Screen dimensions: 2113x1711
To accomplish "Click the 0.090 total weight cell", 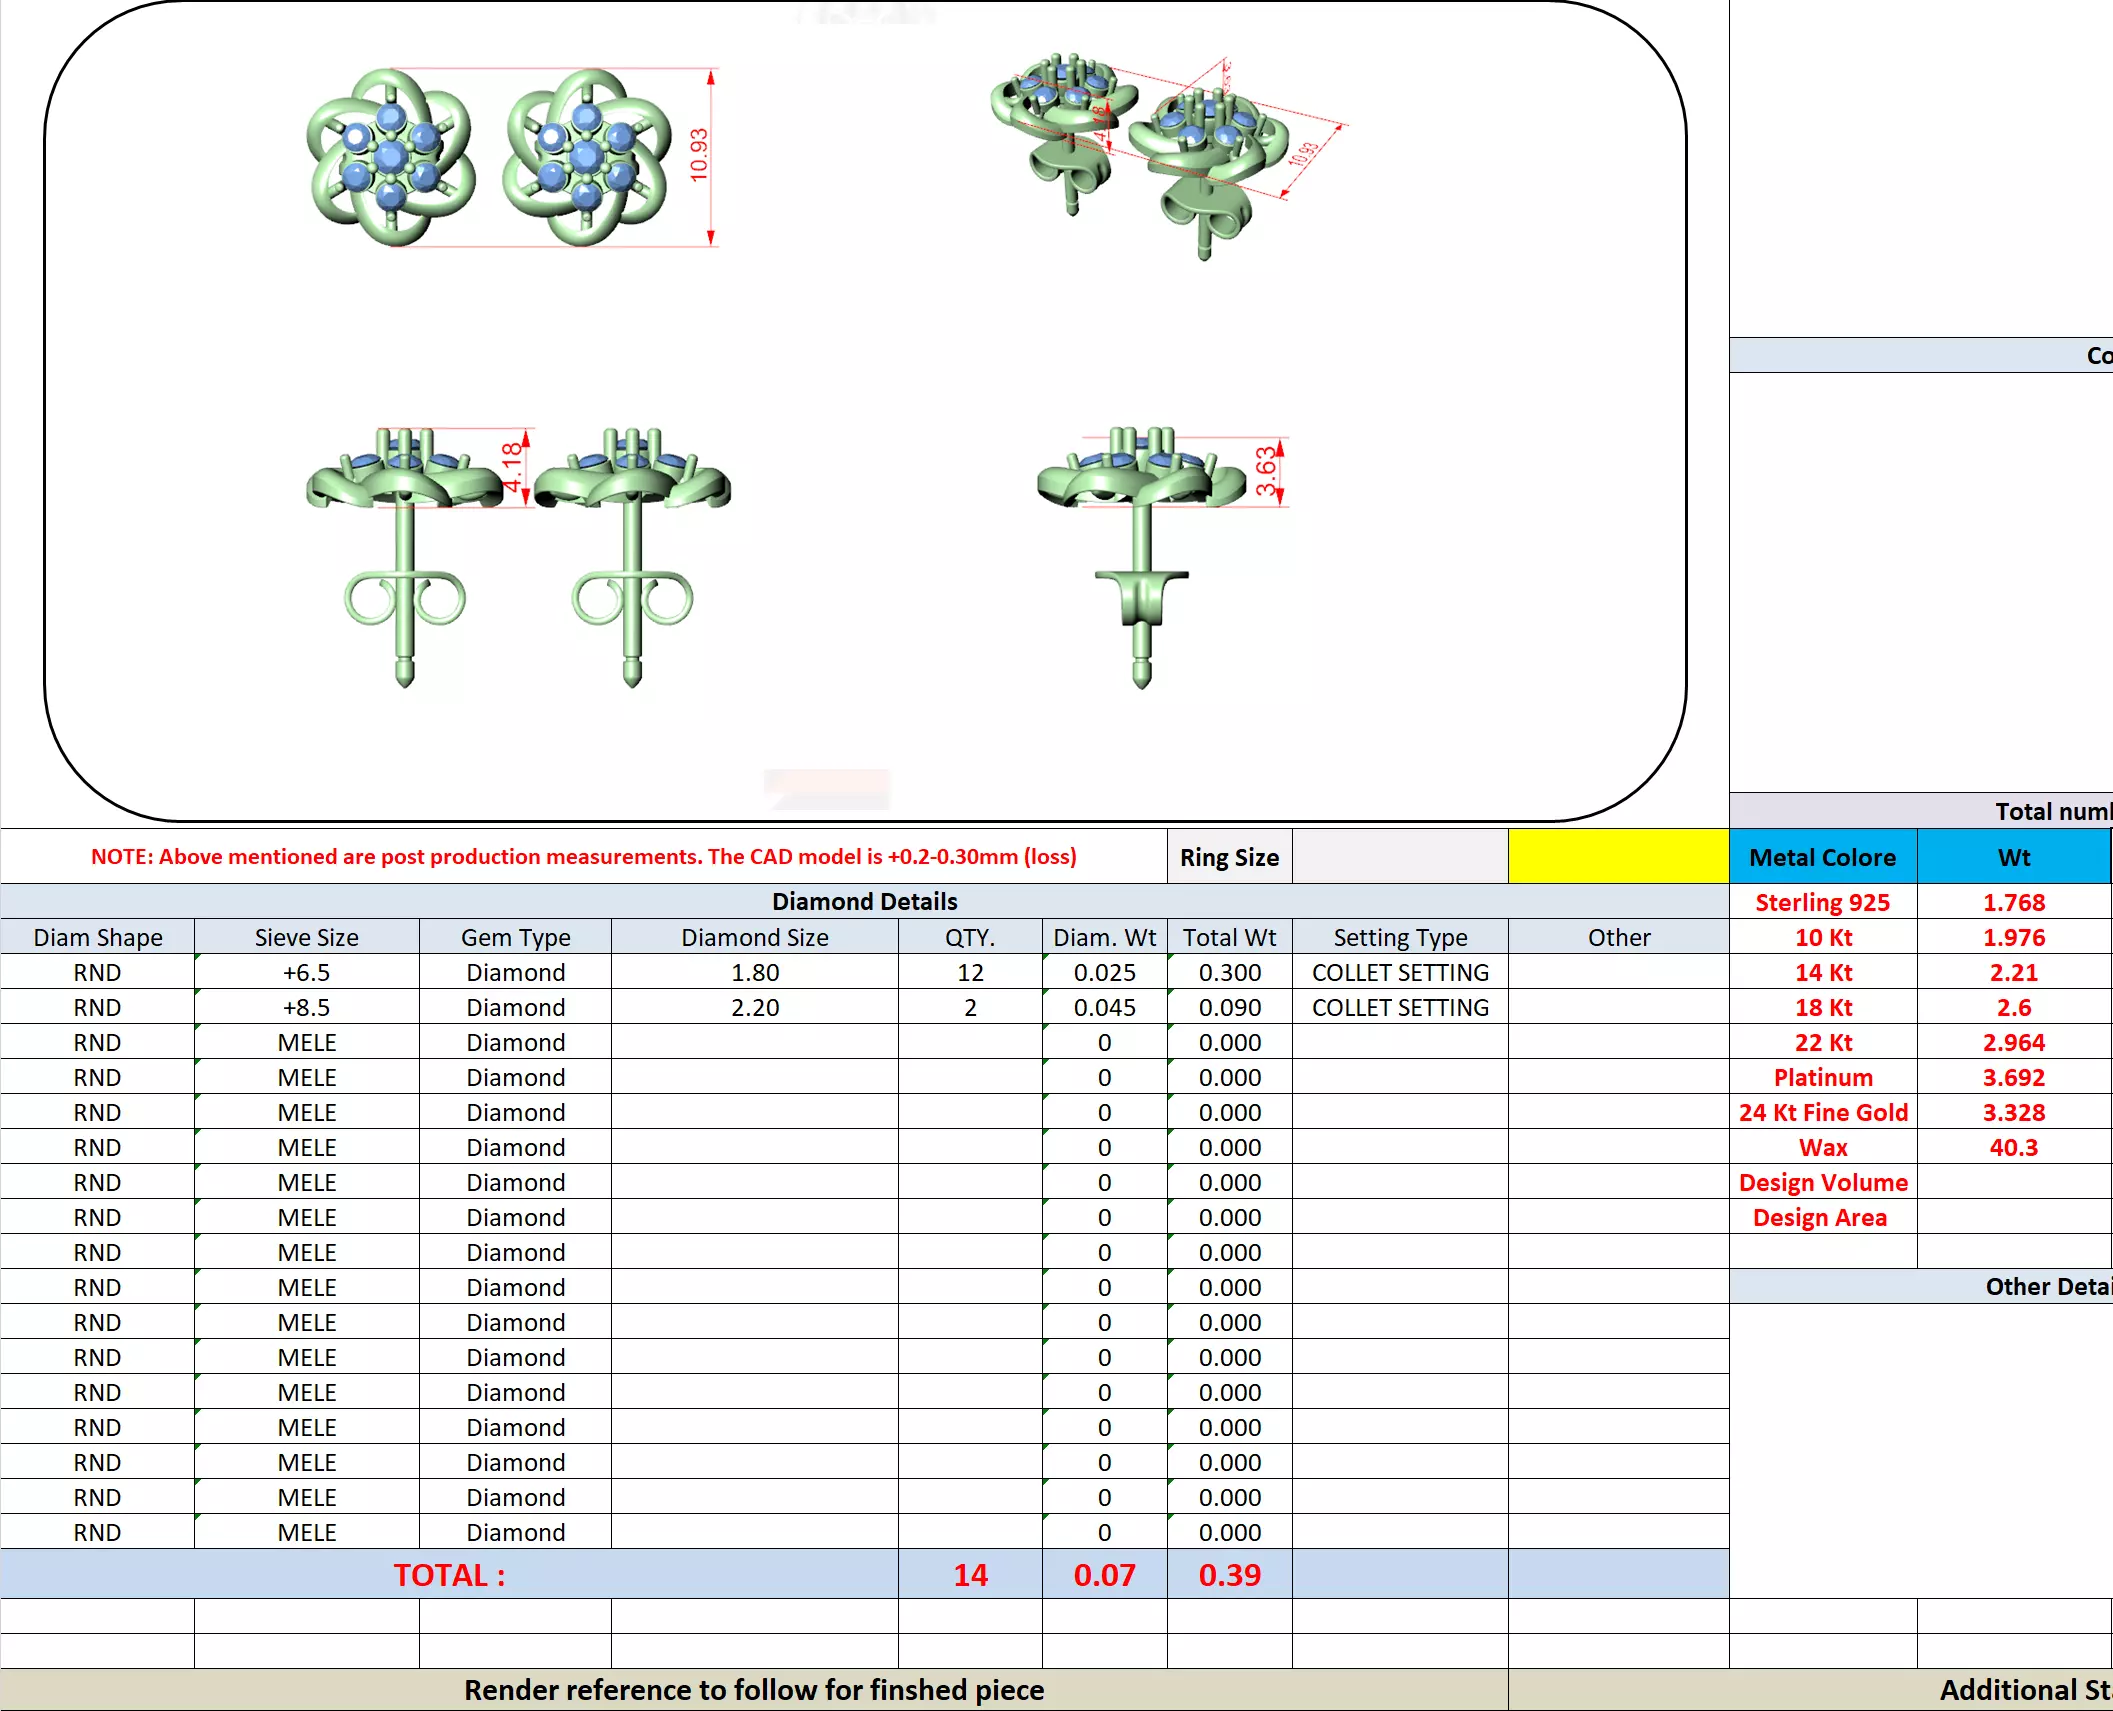I will point(1230,1007).
